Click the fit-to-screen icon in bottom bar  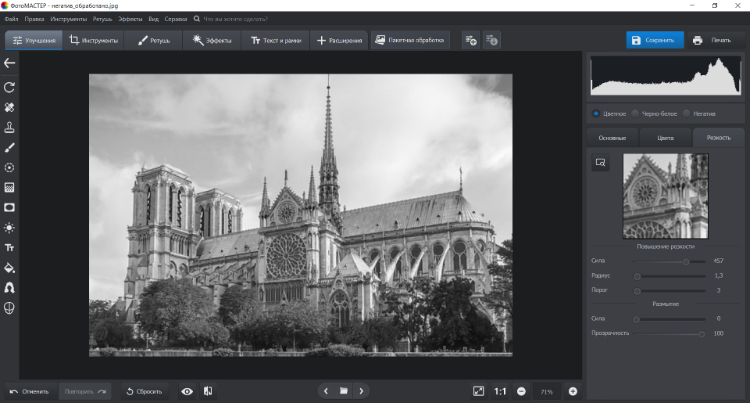[478, 391]
